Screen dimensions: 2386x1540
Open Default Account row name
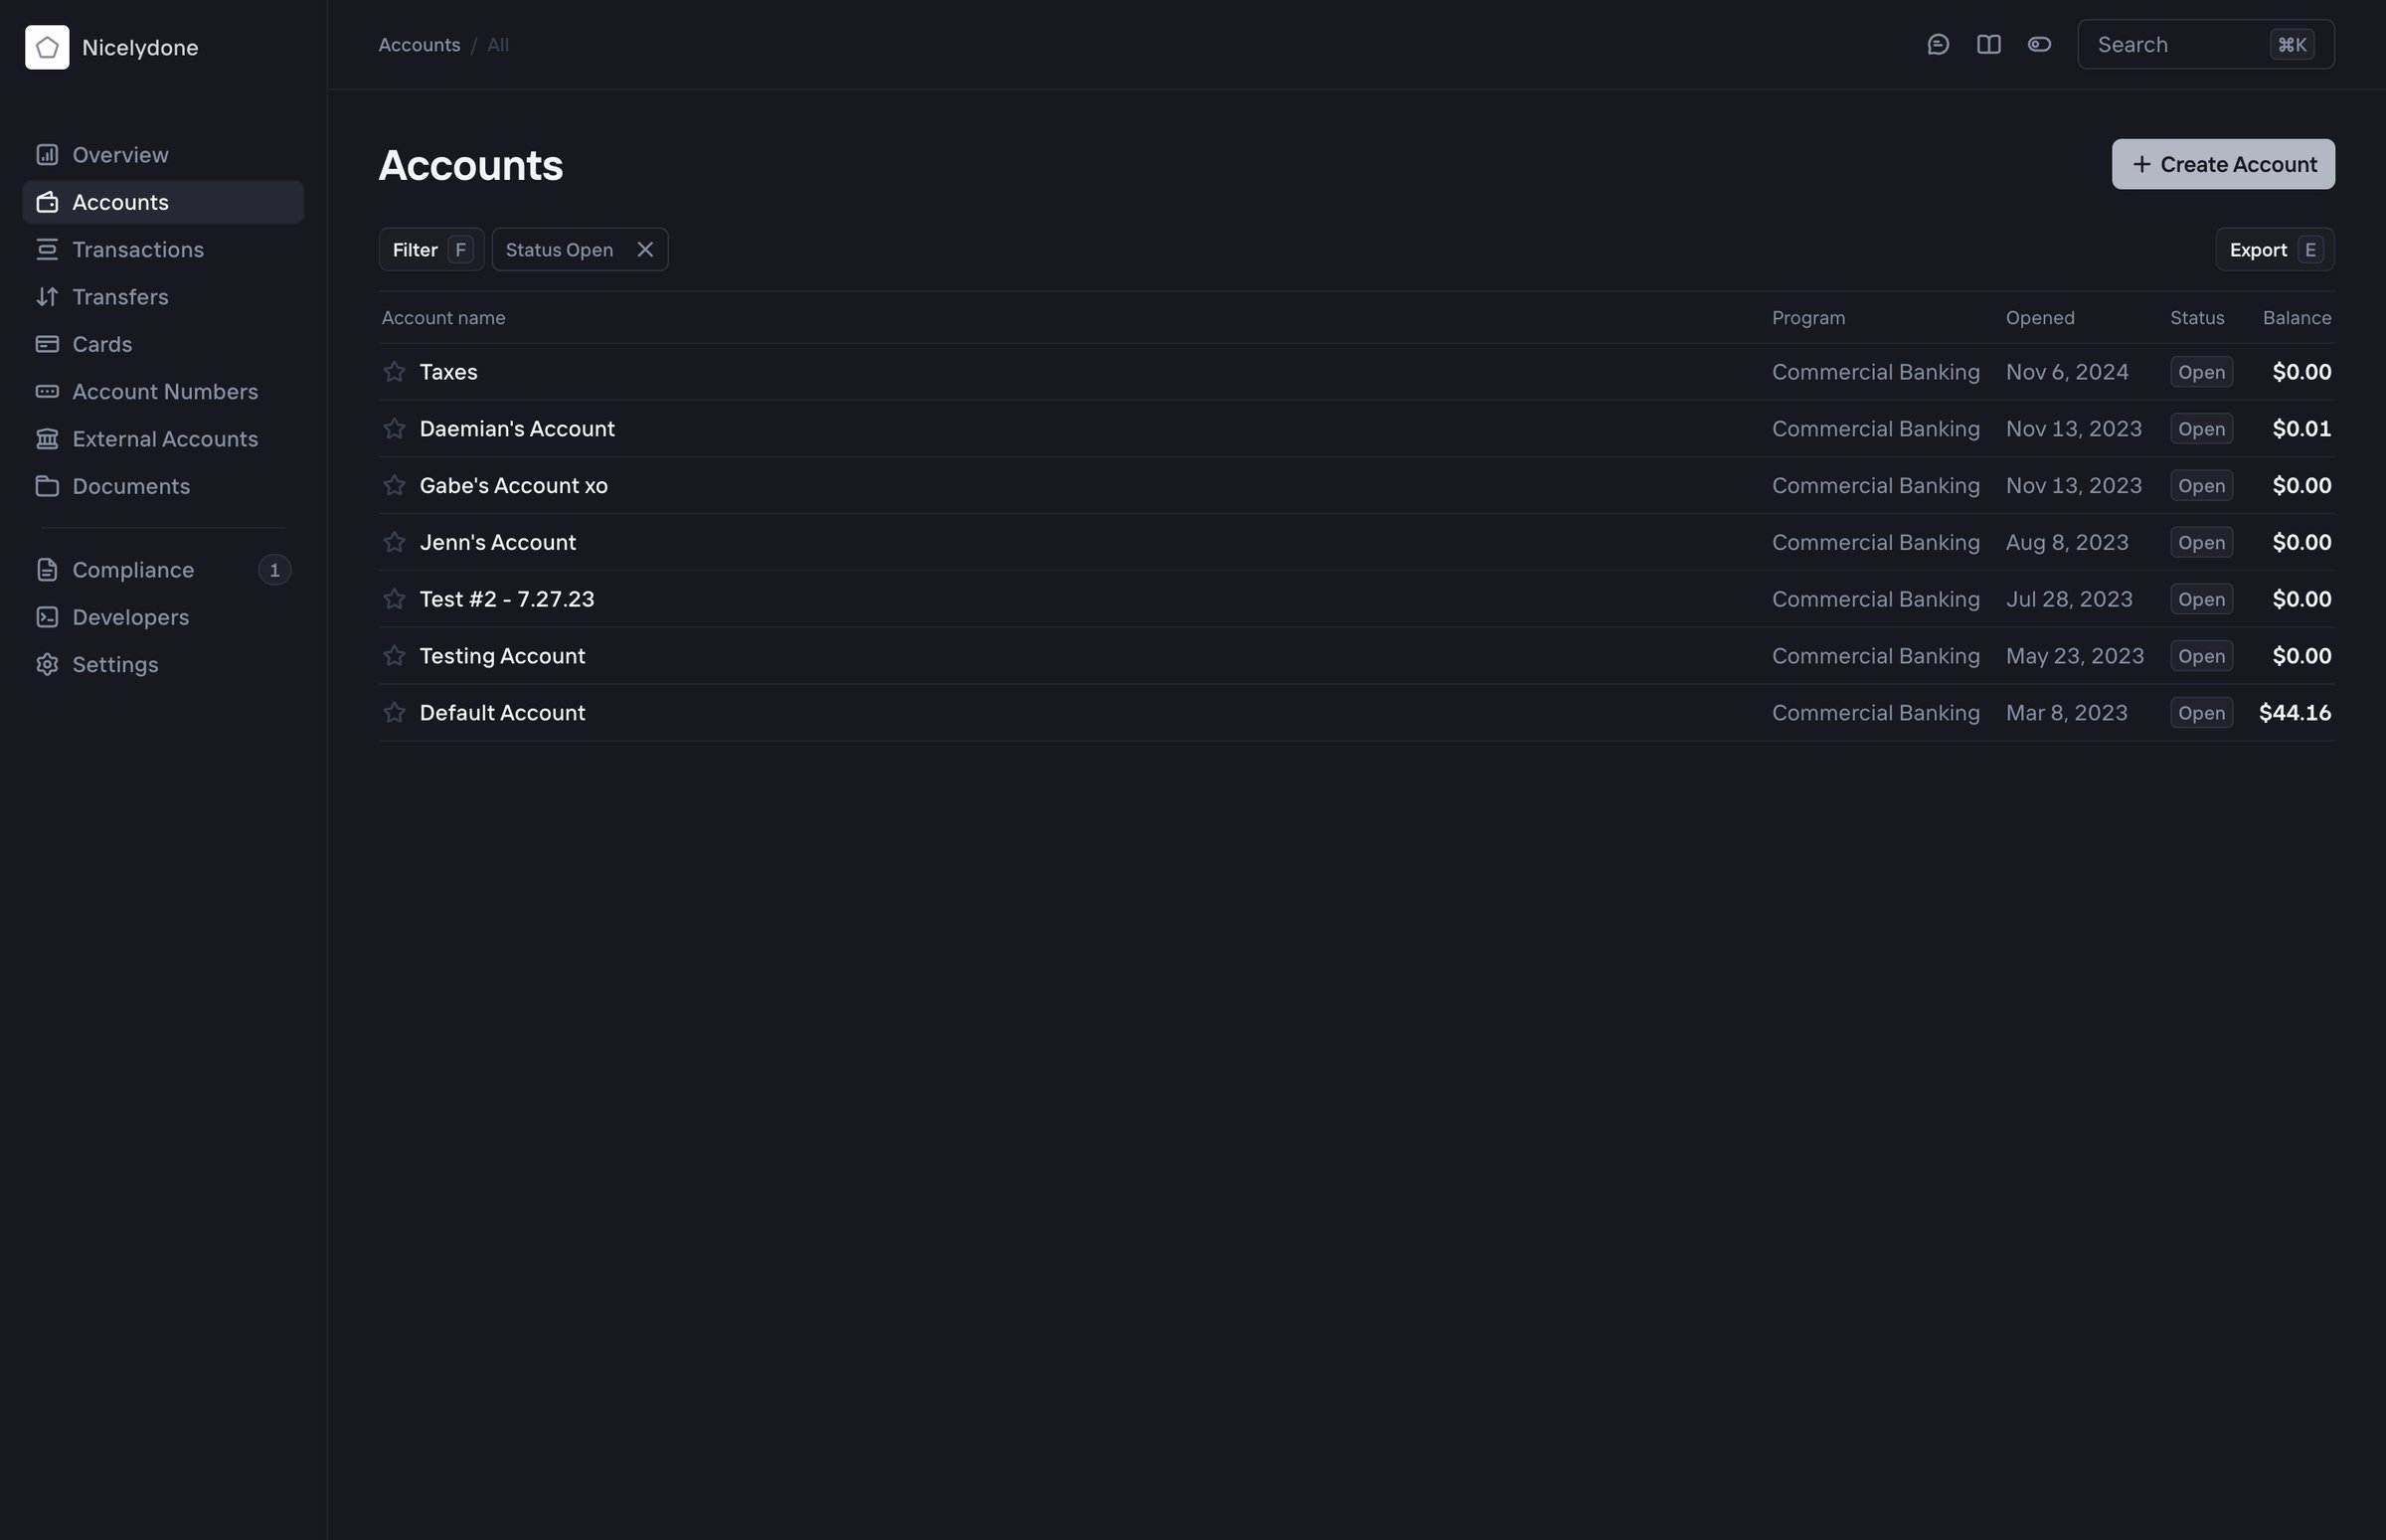click(502, 713)
